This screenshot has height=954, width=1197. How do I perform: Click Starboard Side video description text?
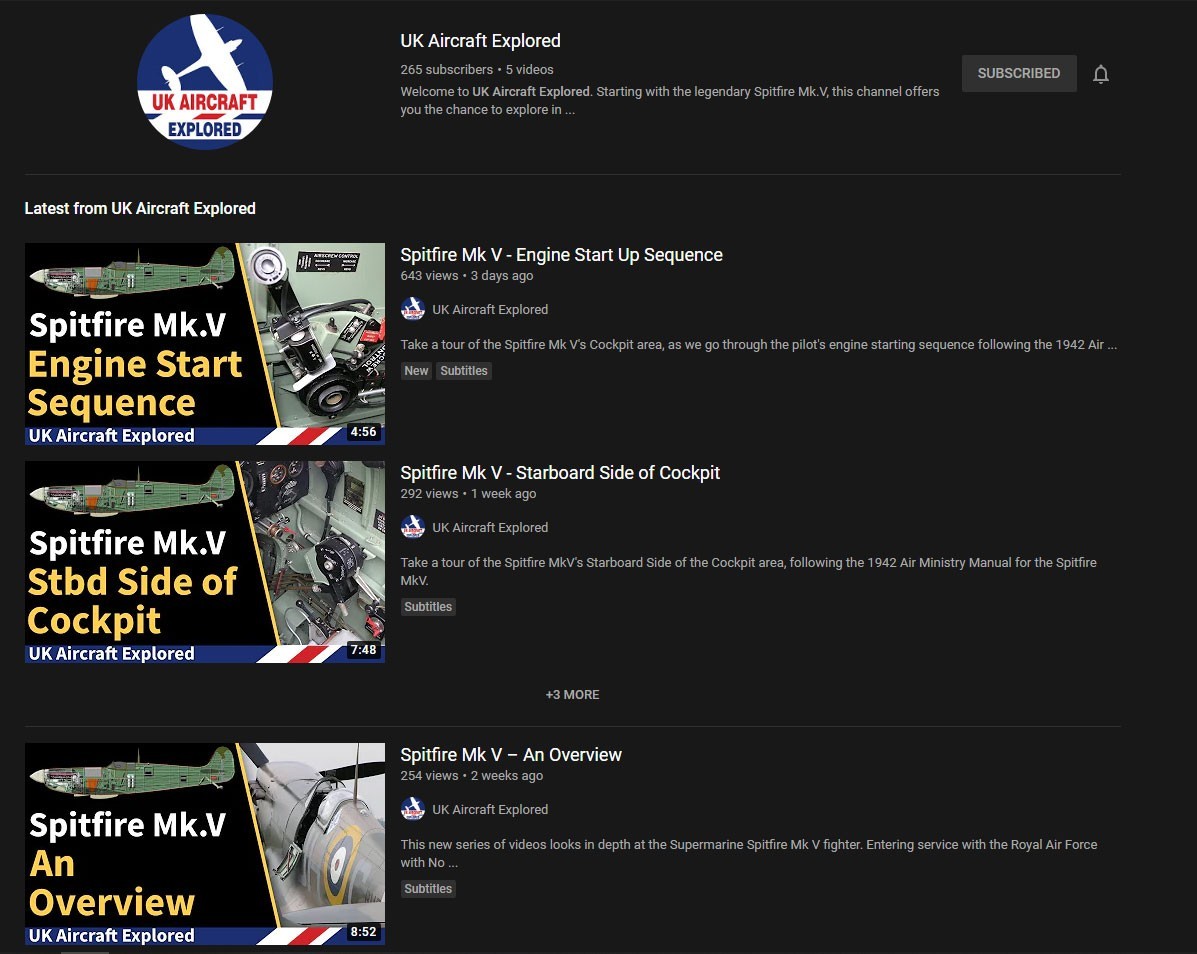coord(749,572)
